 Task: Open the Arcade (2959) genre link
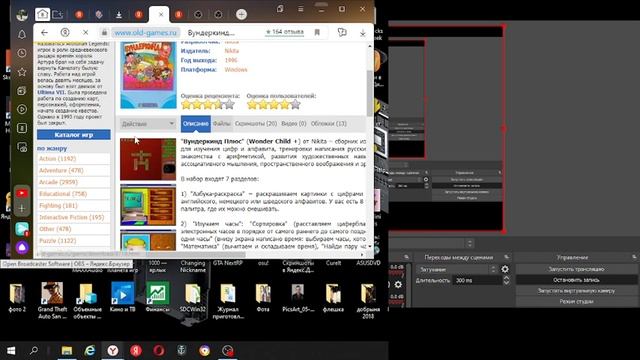pos(58,182)
